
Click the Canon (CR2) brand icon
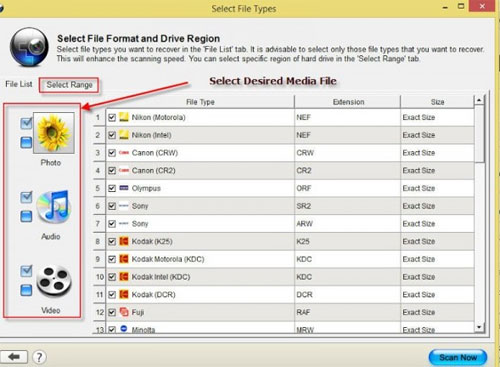(124, 170)
